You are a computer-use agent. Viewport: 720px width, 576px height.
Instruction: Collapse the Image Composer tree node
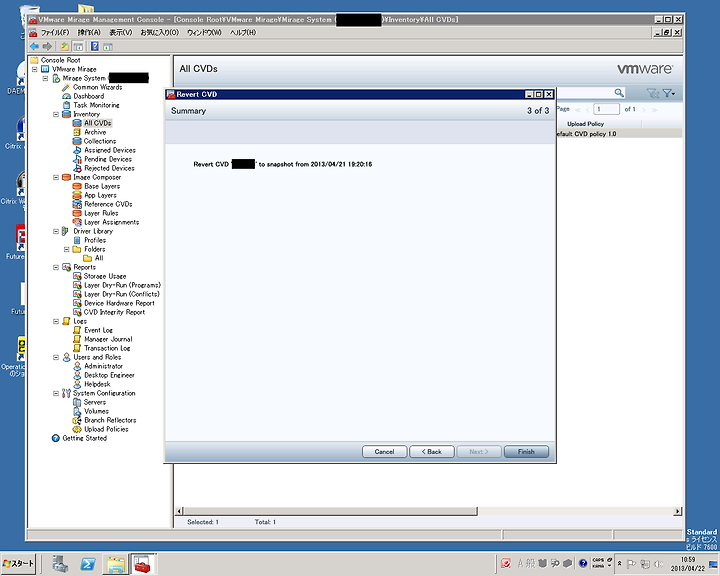pyautogui.click(x=56, y=177)
